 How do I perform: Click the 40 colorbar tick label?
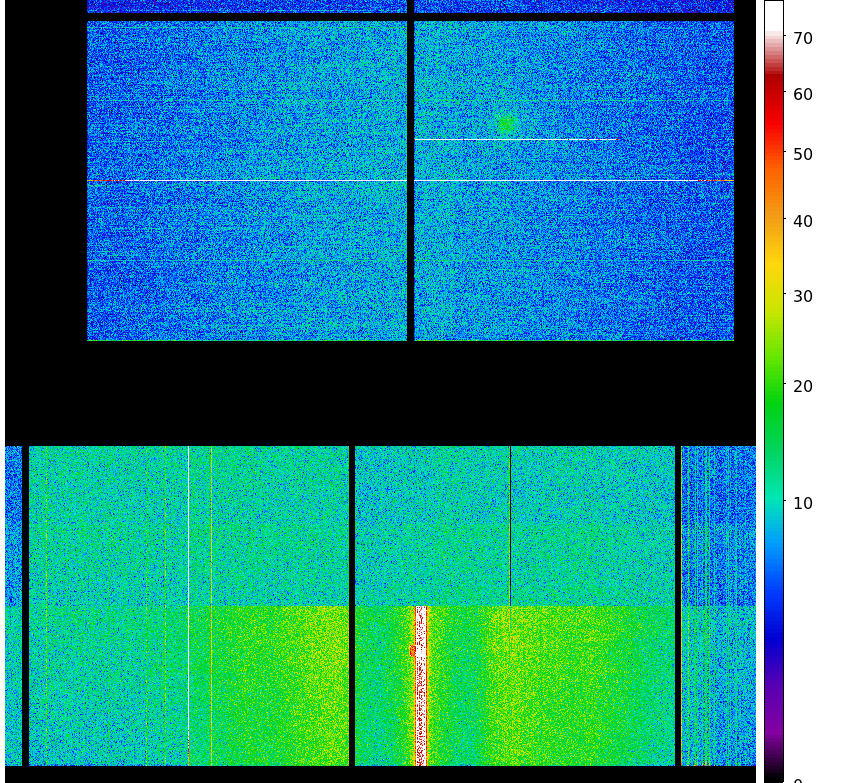click(802, 222)
